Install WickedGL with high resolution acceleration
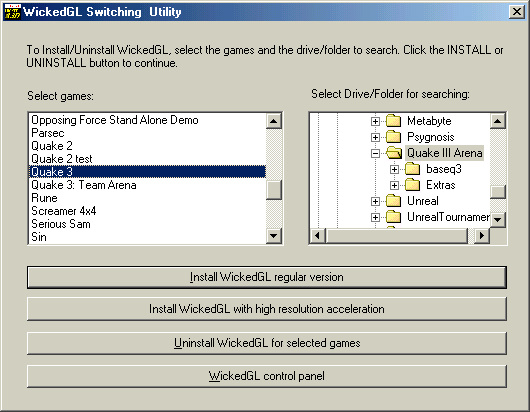The height and width of the screenshot is (412, 530). [x=267, y=309]
